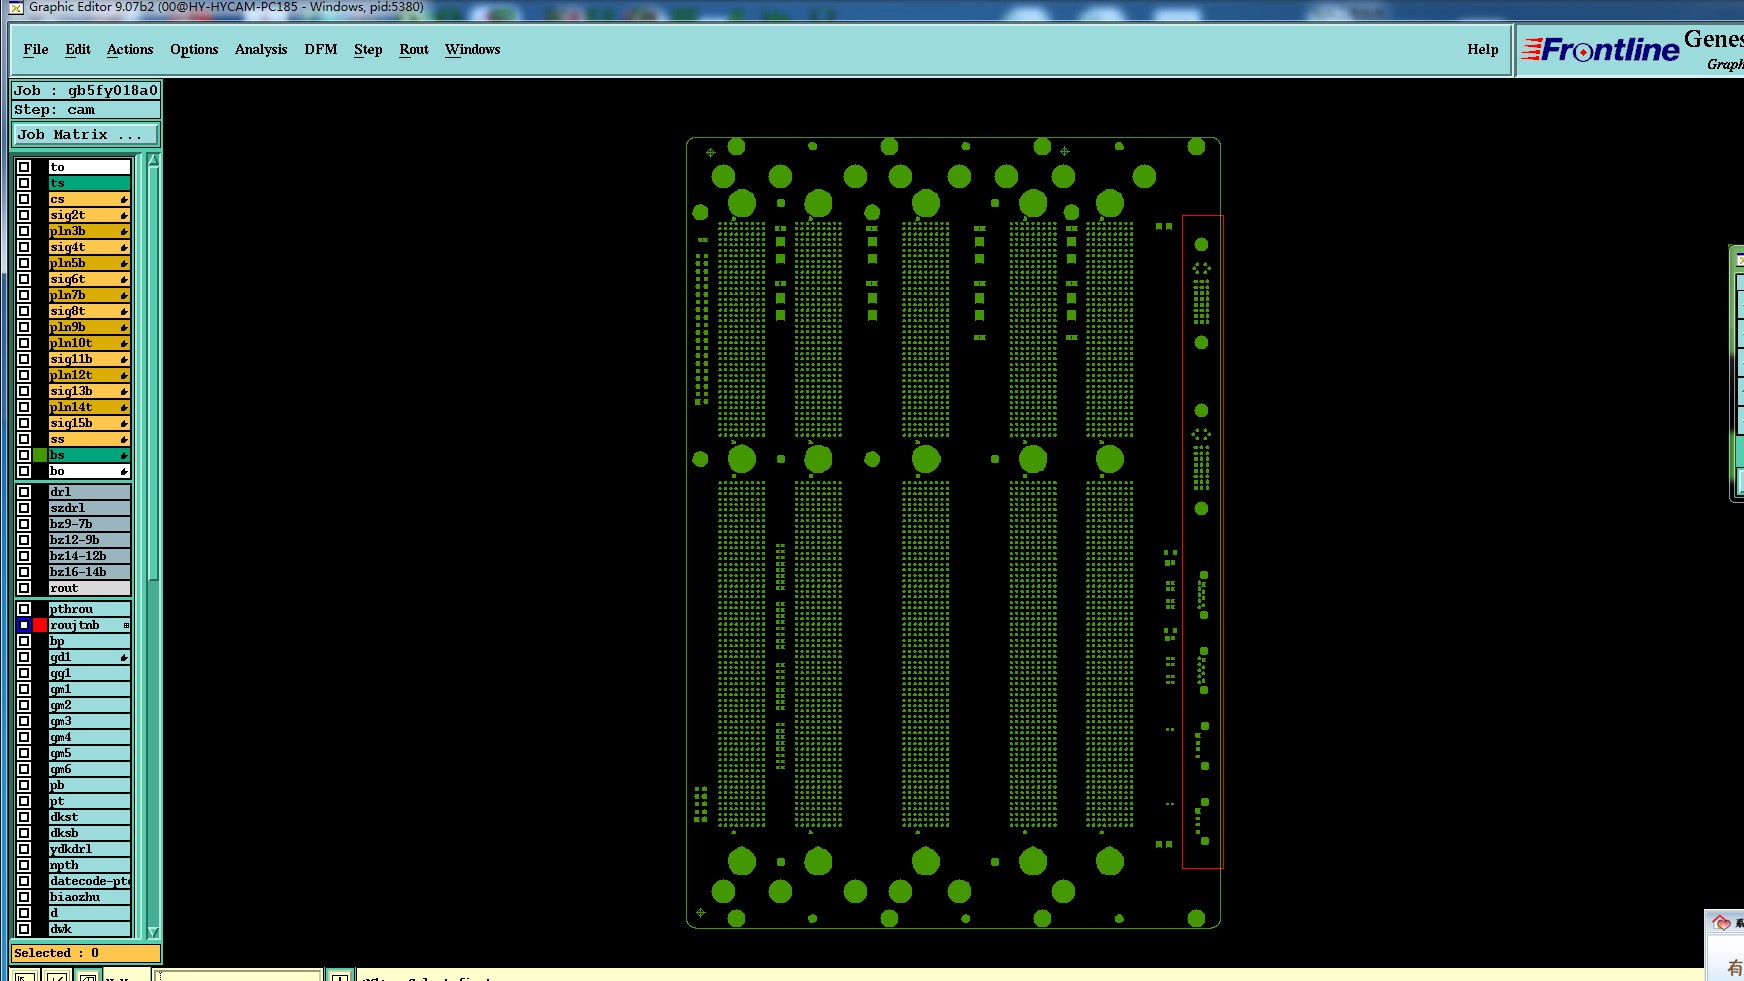Click the green color swatch of bs layer
This screenshot has width=1744, height=981.
40,455
